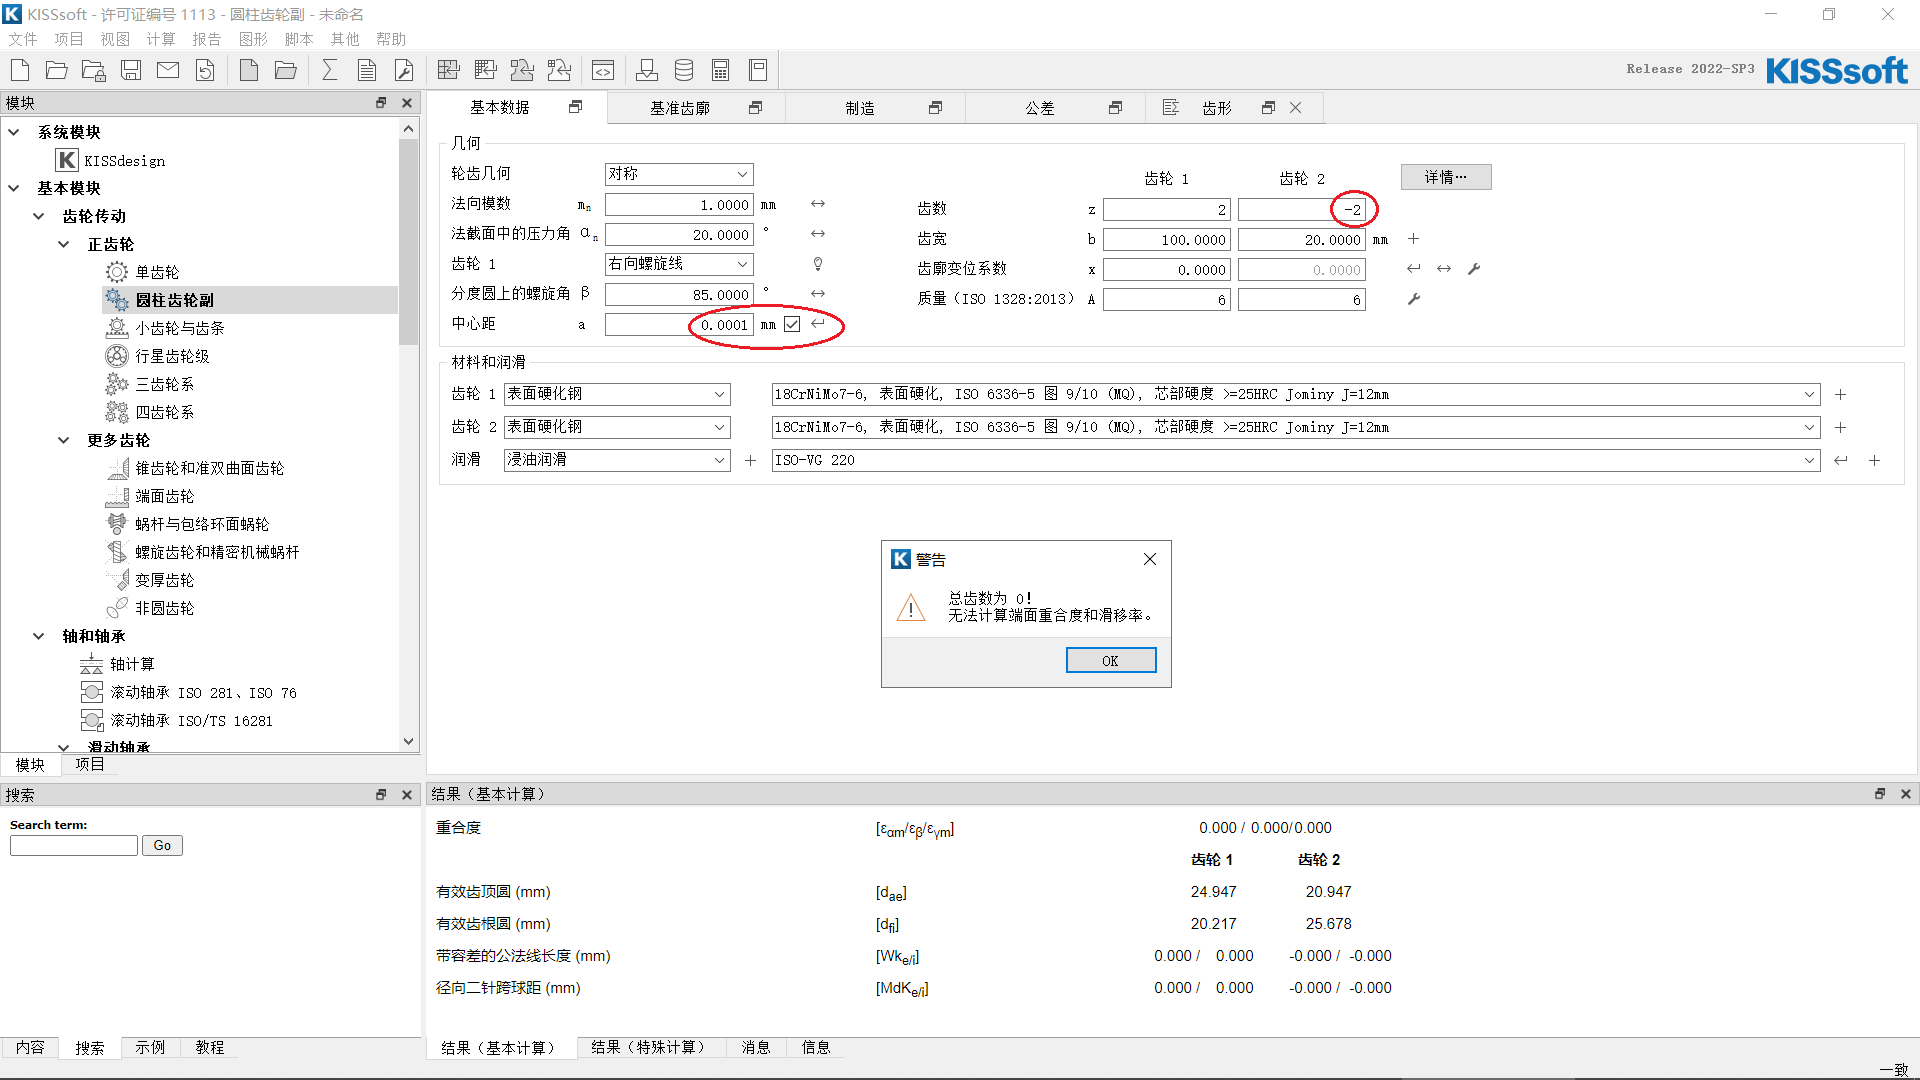
Task: Click the 详情 button
Action: coord(1446,177)
